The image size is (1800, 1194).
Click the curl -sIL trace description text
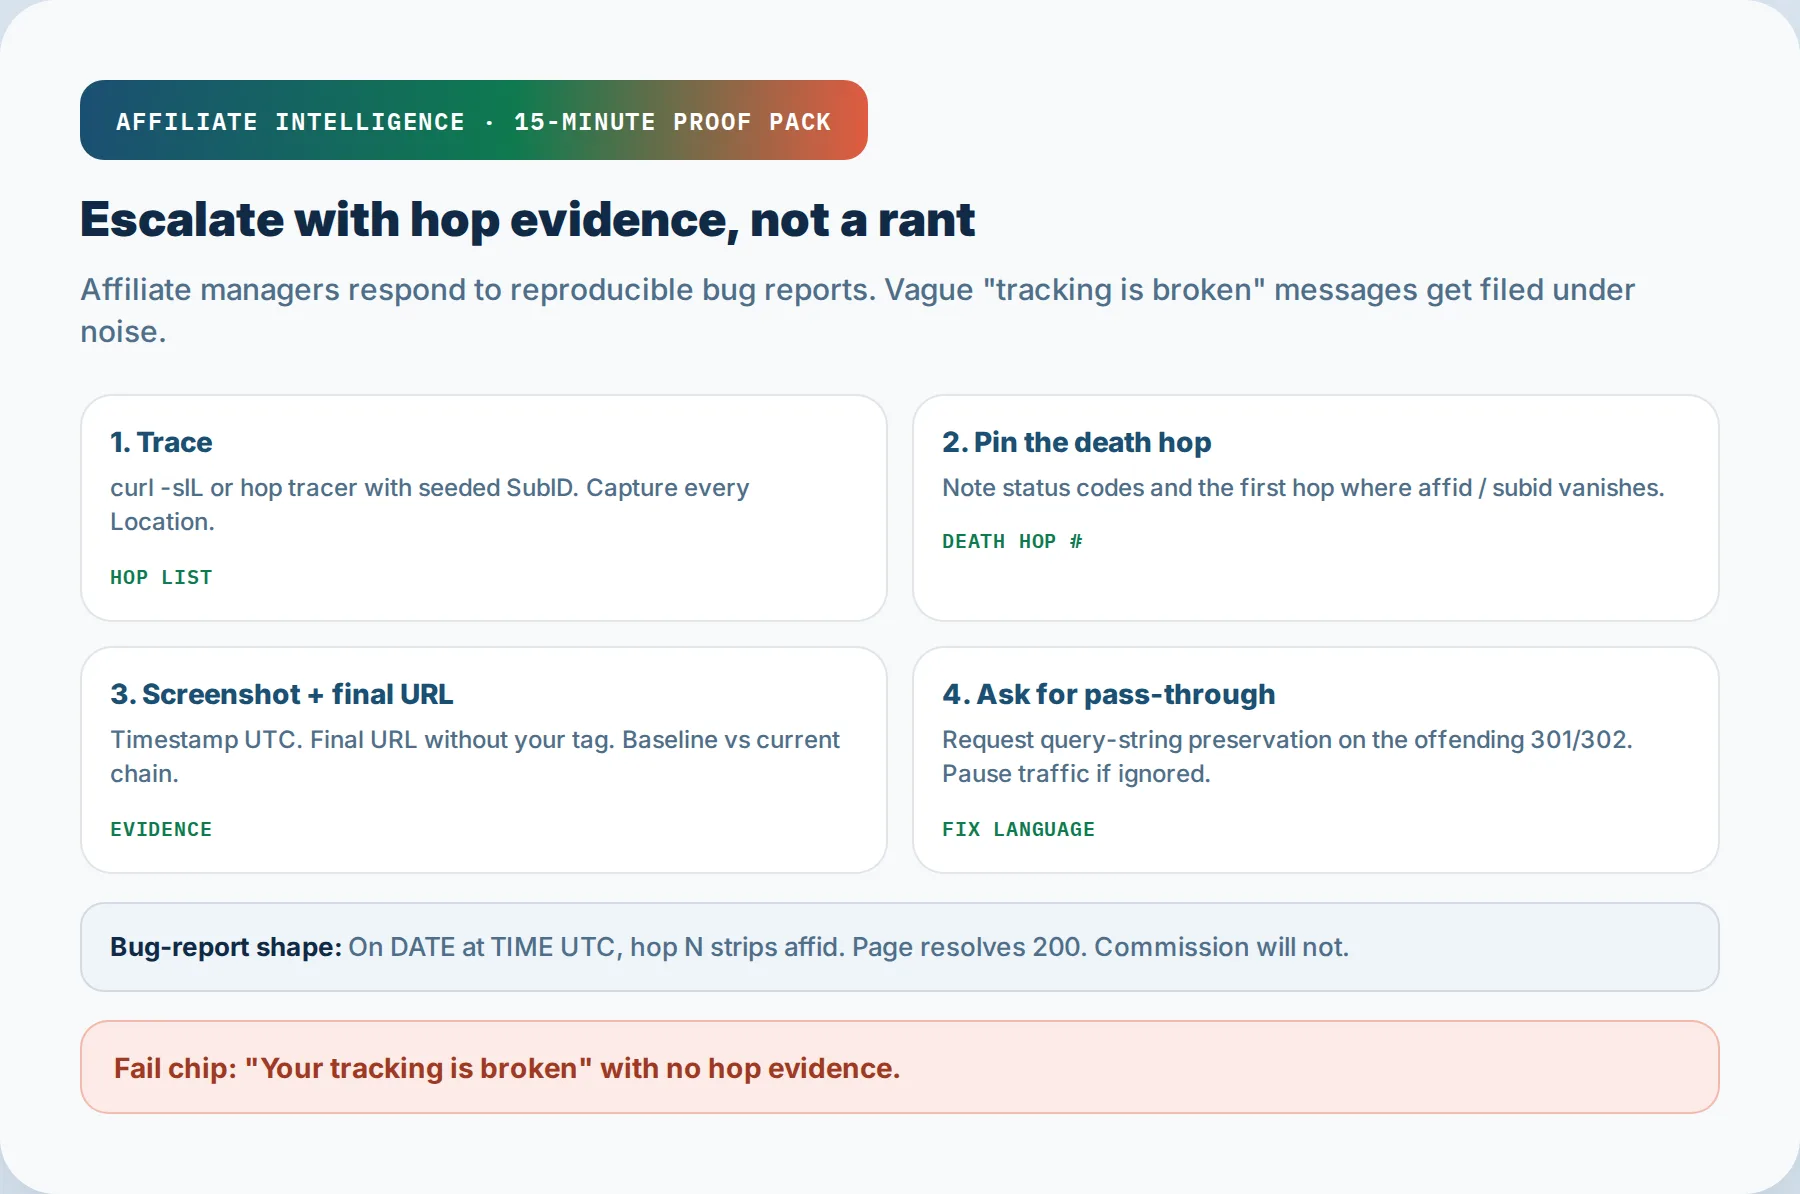tap(429, 504)
